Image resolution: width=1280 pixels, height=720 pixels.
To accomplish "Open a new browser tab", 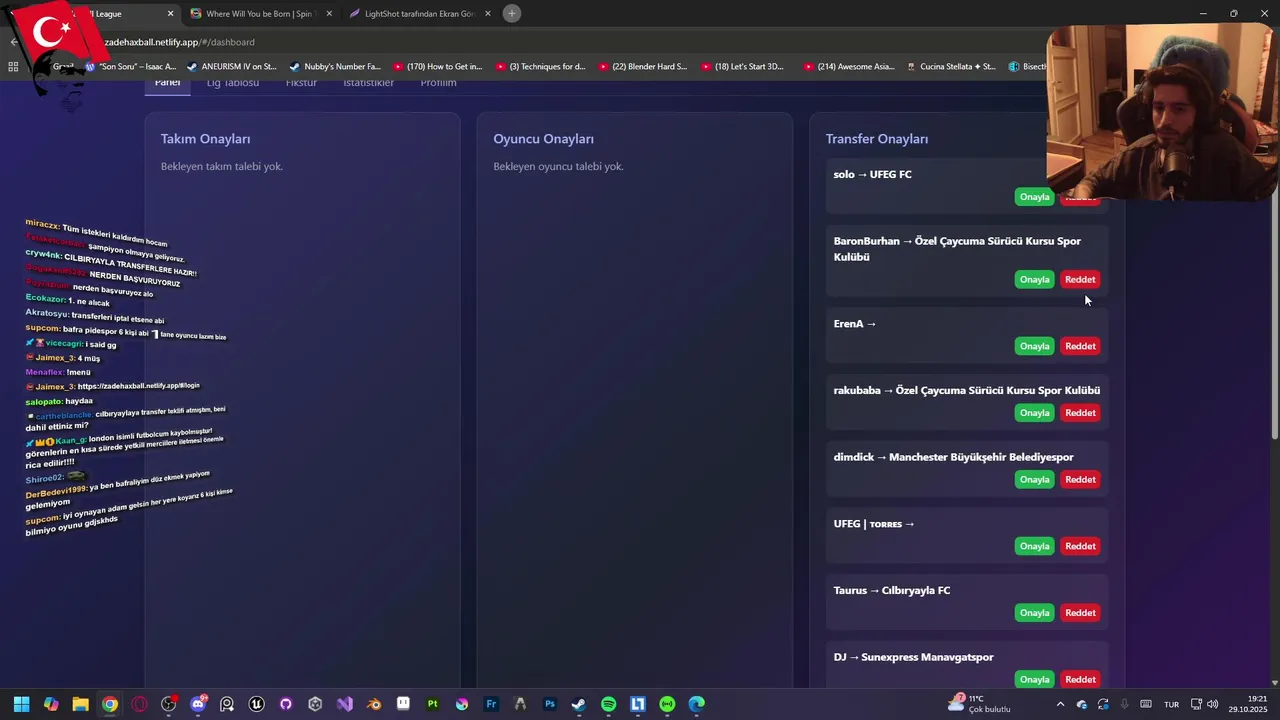I will tap(512, 13).
